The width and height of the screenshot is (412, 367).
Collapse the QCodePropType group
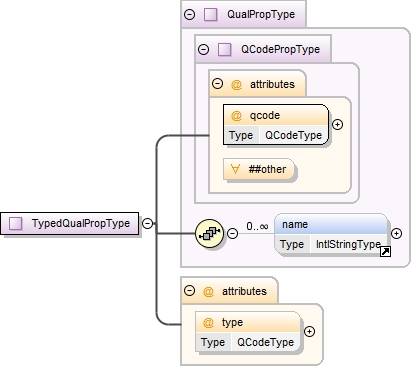[203, 49]
